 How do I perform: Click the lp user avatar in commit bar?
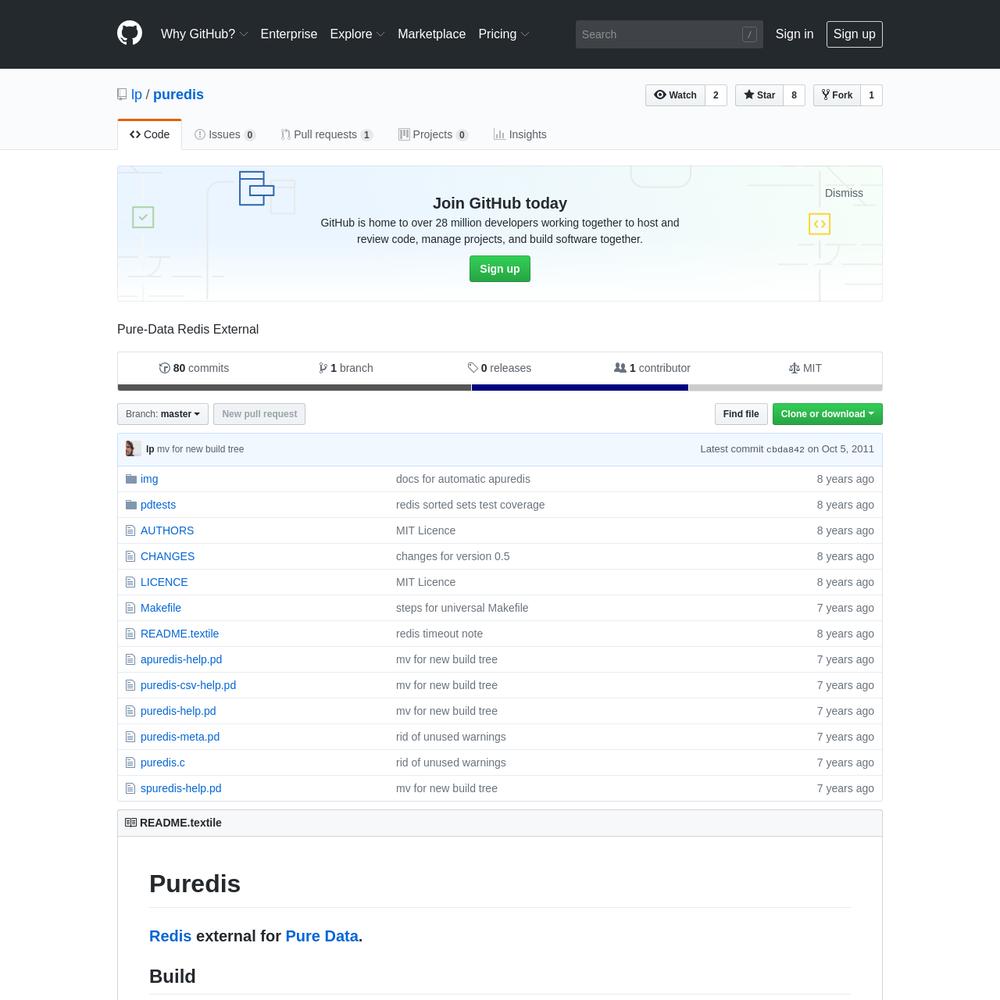133,449
